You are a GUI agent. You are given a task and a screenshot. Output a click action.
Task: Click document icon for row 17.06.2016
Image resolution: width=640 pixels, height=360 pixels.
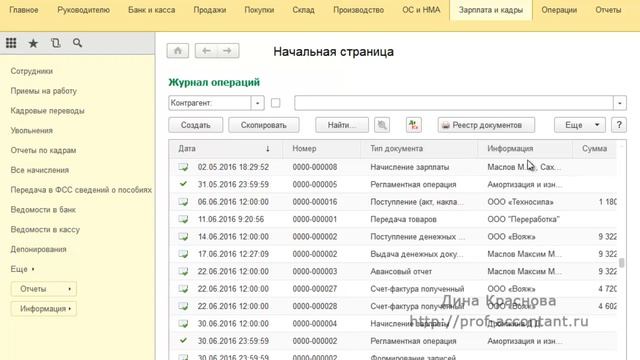click(x=184, y=254)
